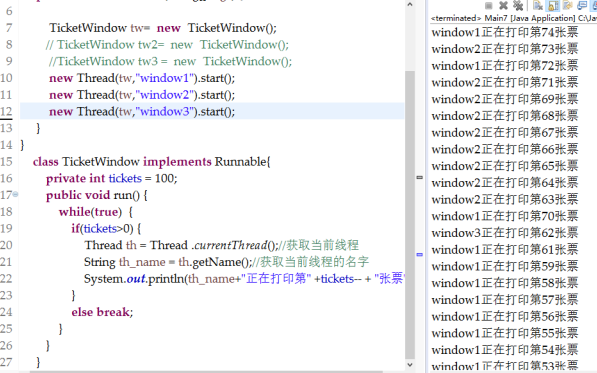The image size is (597, 373).
Task: Click the Terminate square icon in Console
Action: (488, 5)
